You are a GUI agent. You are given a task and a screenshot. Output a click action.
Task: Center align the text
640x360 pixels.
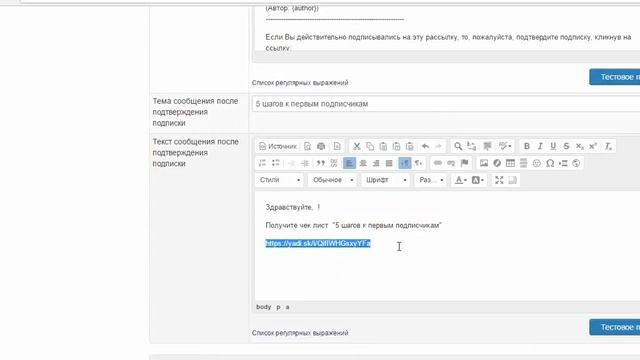(x=363, y=163)
